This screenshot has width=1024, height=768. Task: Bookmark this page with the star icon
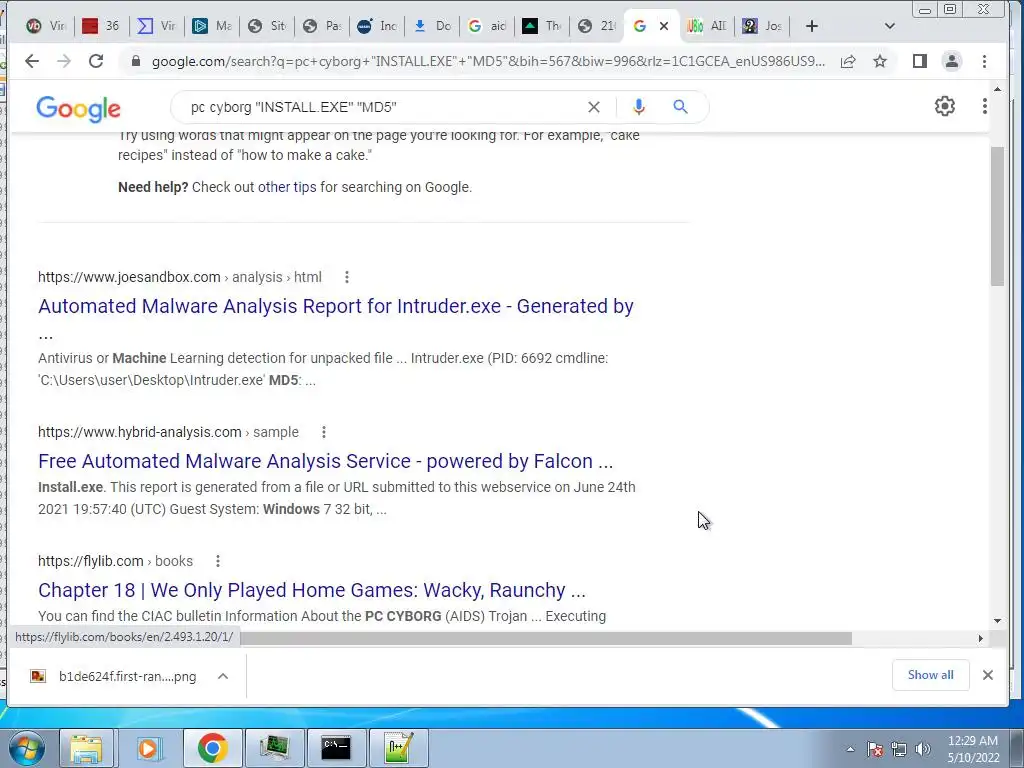(880, 61)
